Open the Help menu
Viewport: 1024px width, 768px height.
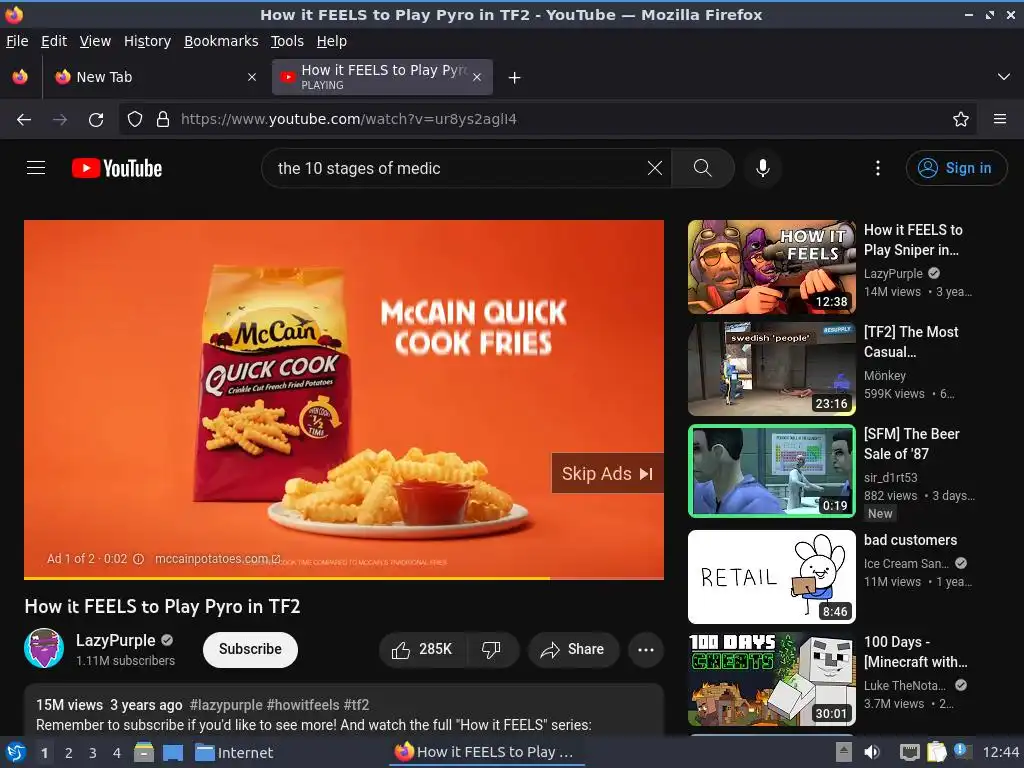click(x=332, y=41)
